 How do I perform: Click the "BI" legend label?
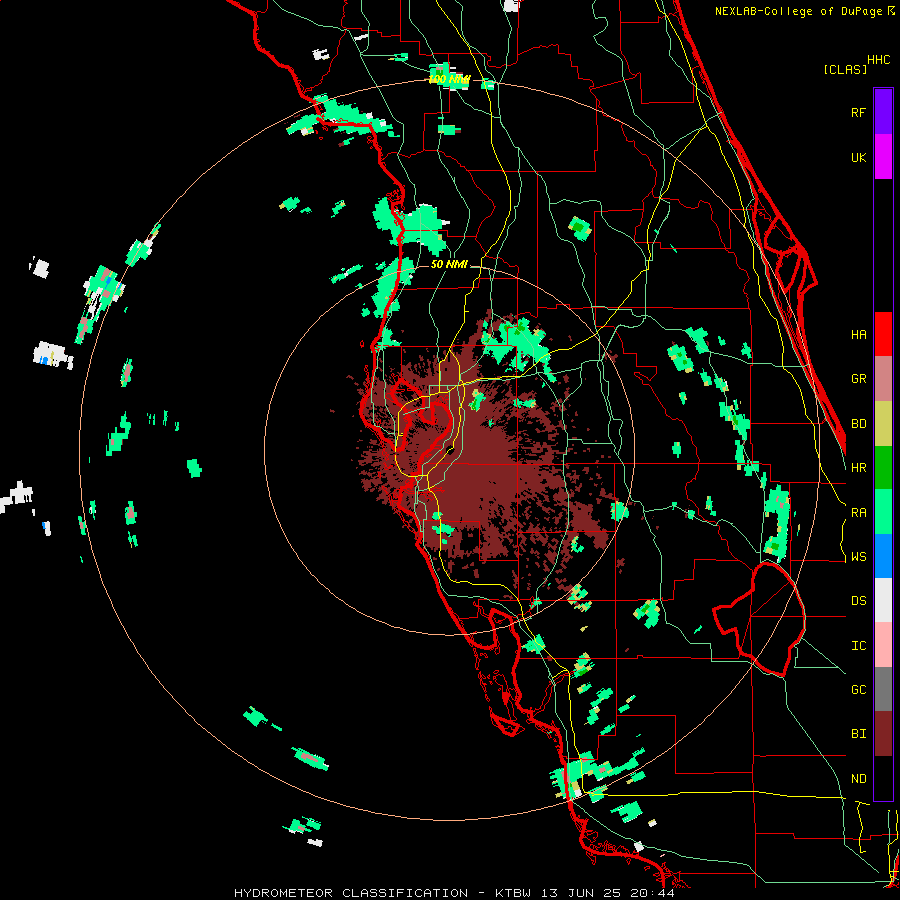tap(858, 734)
